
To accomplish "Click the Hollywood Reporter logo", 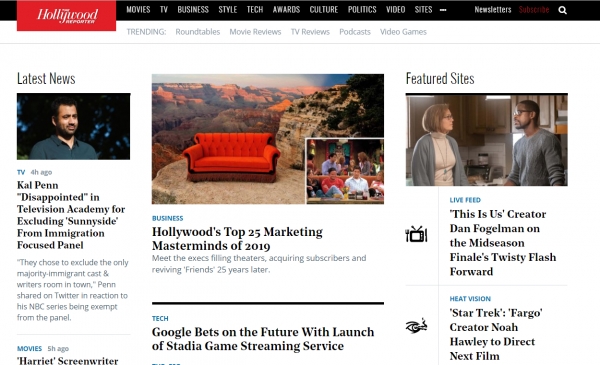I will coord(66,15).
